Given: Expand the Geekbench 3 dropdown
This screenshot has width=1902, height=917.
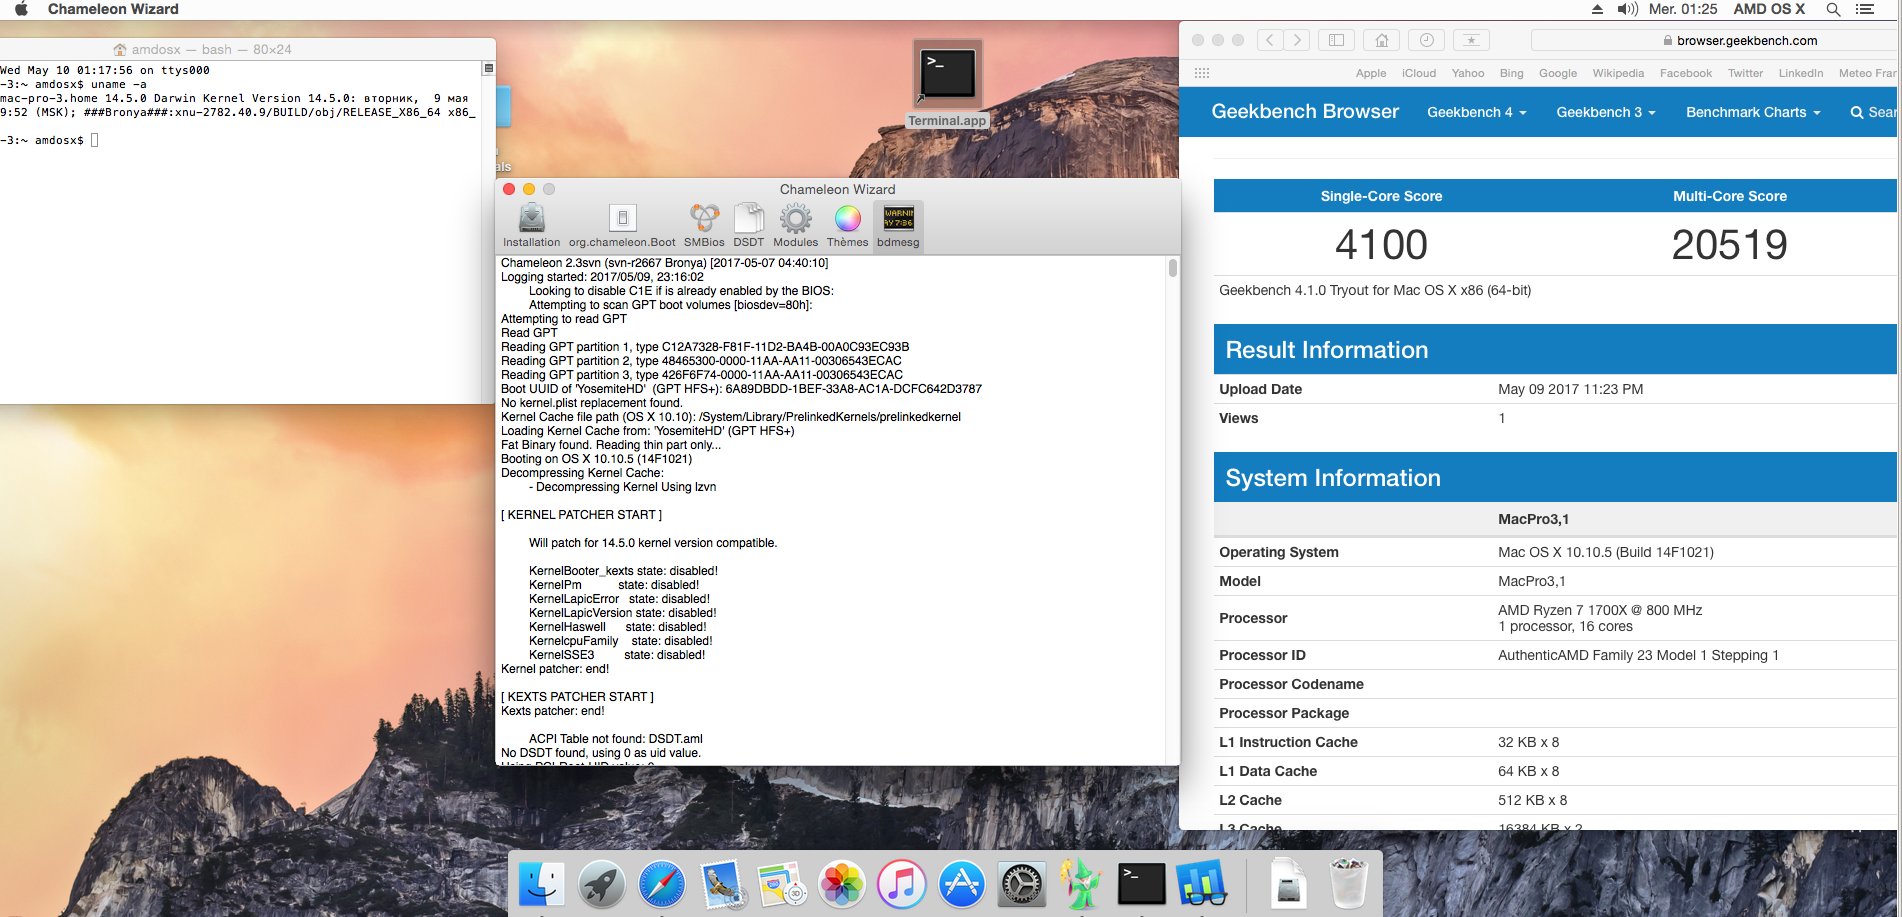Looking at the screenshot, I should point(1606,112).
